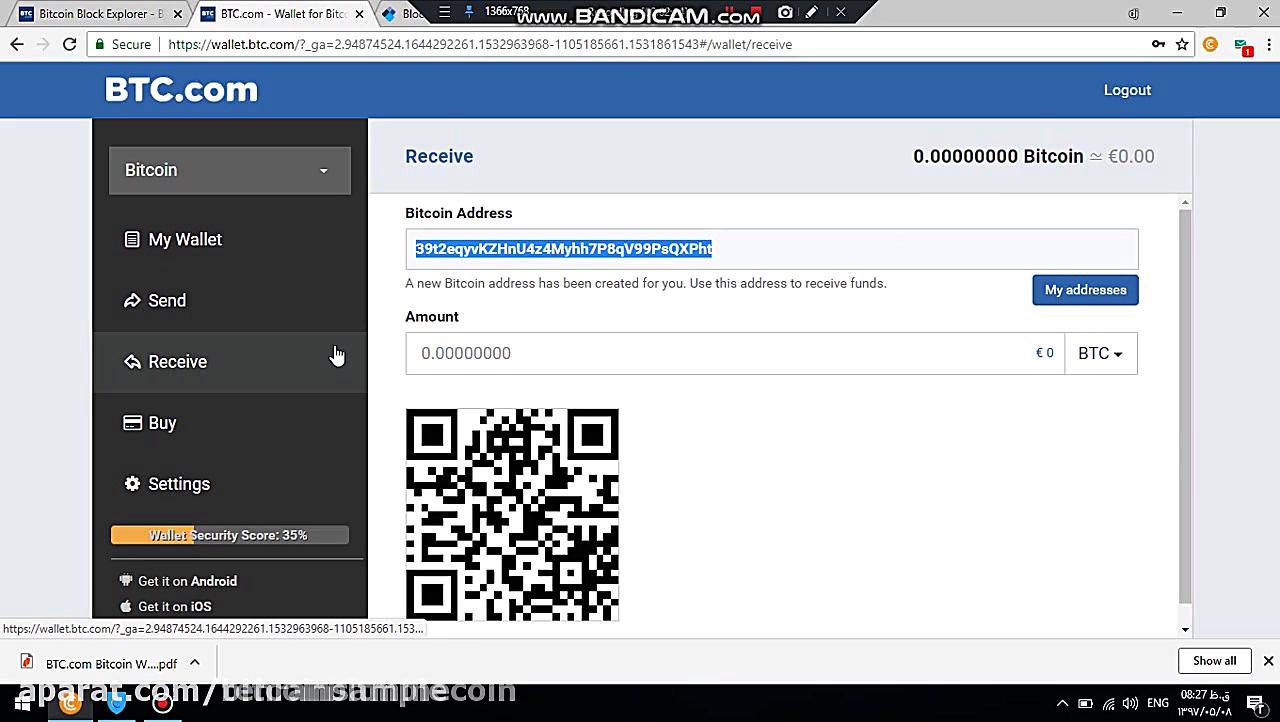Open the BTC unit dropdown
The image size is (1280, 722).
click(x=1100, y=353)
